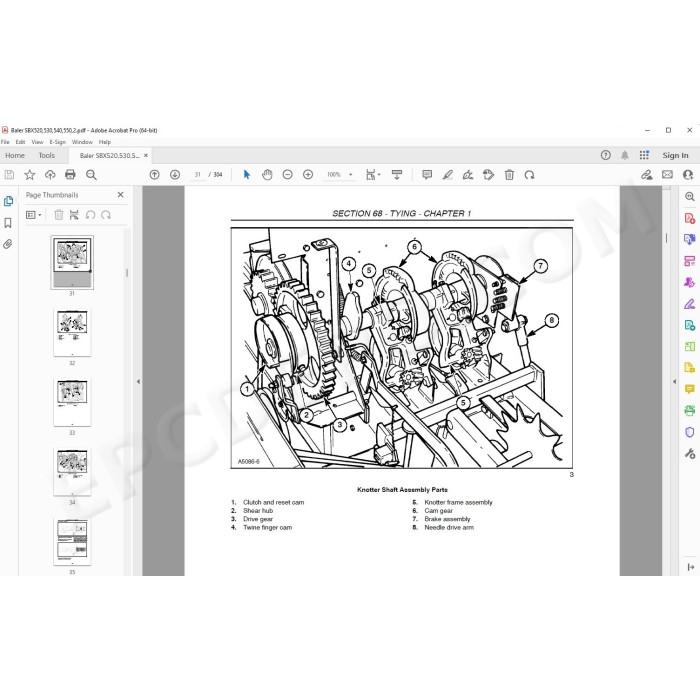Click the Print file icon
This screenshot has width=700, height=700.
[70, 175]
